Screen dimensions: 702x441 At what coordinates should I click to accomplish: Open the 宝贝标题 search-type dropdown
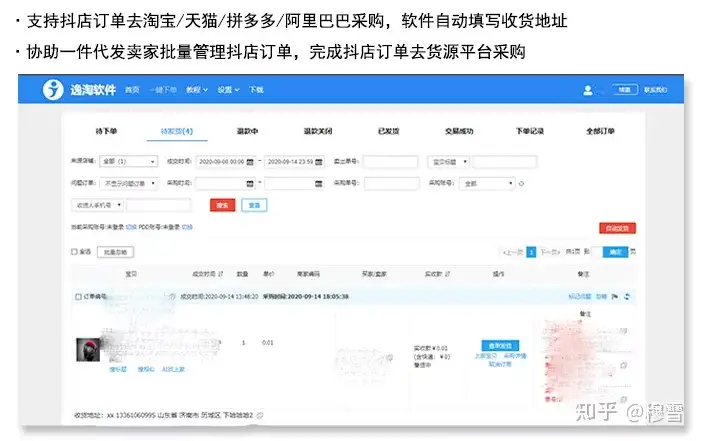[449, 162]
